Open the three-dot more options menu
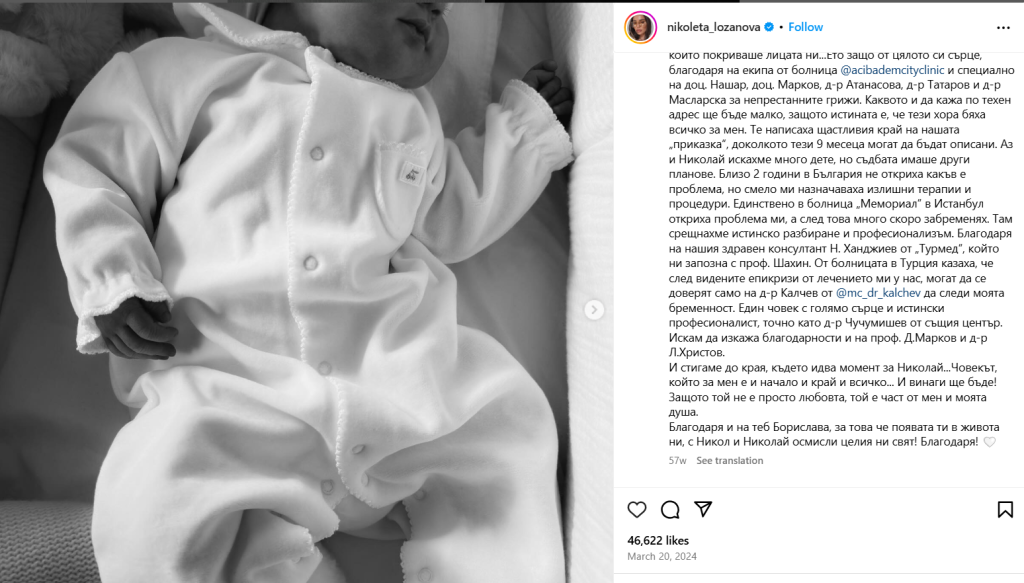1024x583 pixels. point(1004,27)
